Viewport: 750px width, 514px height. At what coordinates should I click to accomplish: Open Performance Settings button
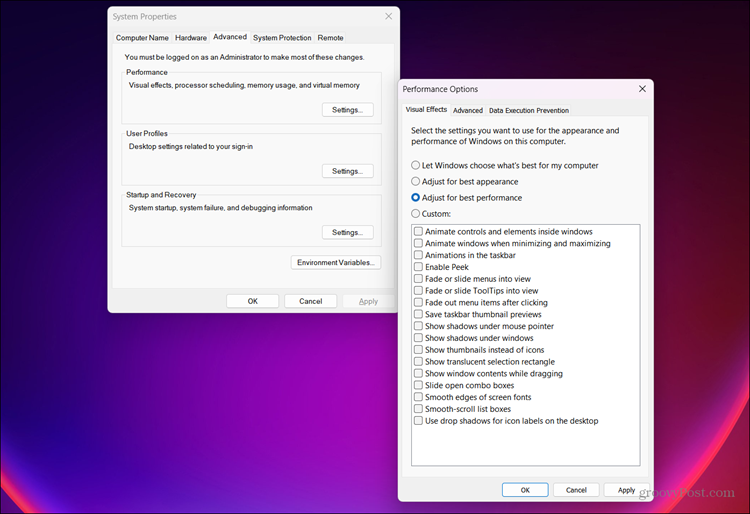348,110
